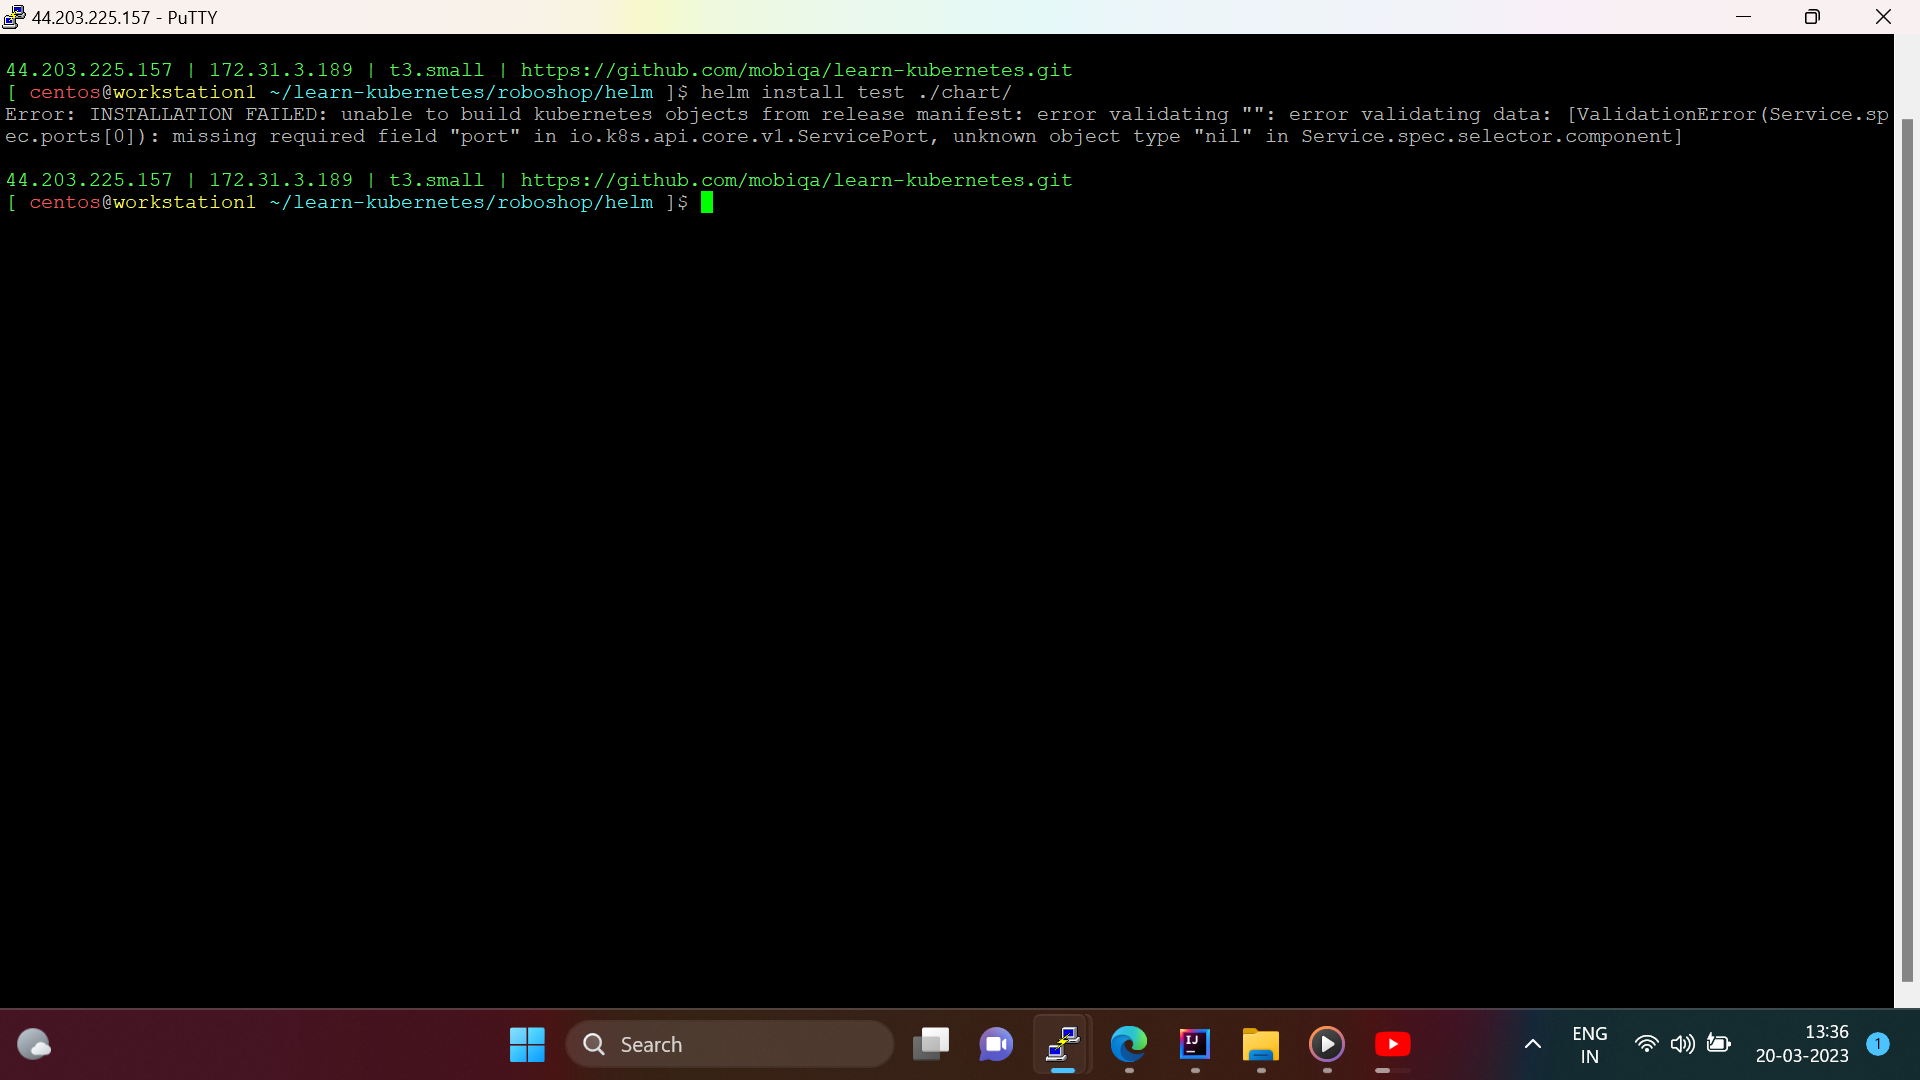This screenshot has width=1920, height=1080.
Task: Open the Wi-Fi network settings
Action: [1646, 1044]
